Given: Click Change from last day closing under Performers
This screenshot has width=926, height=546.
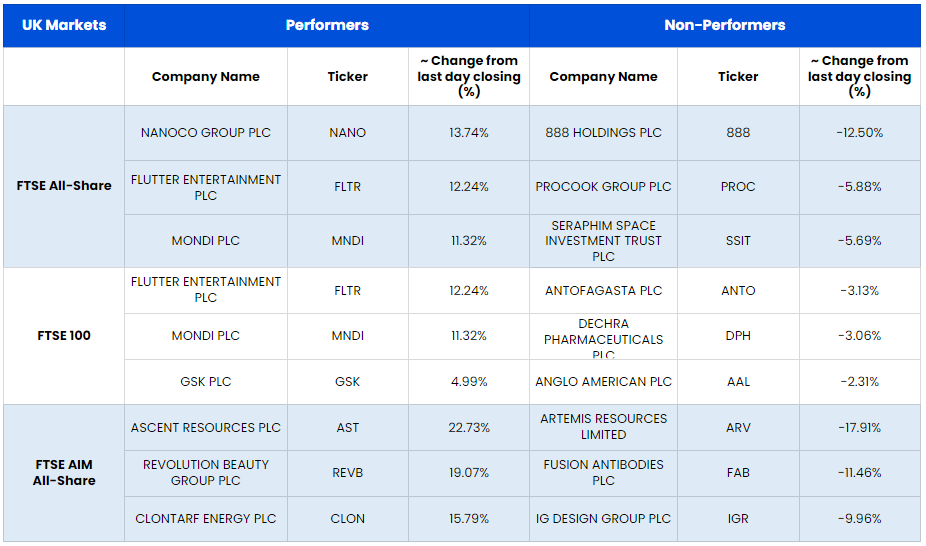Looking at the screenshot, I should click(x=469, y=76).
